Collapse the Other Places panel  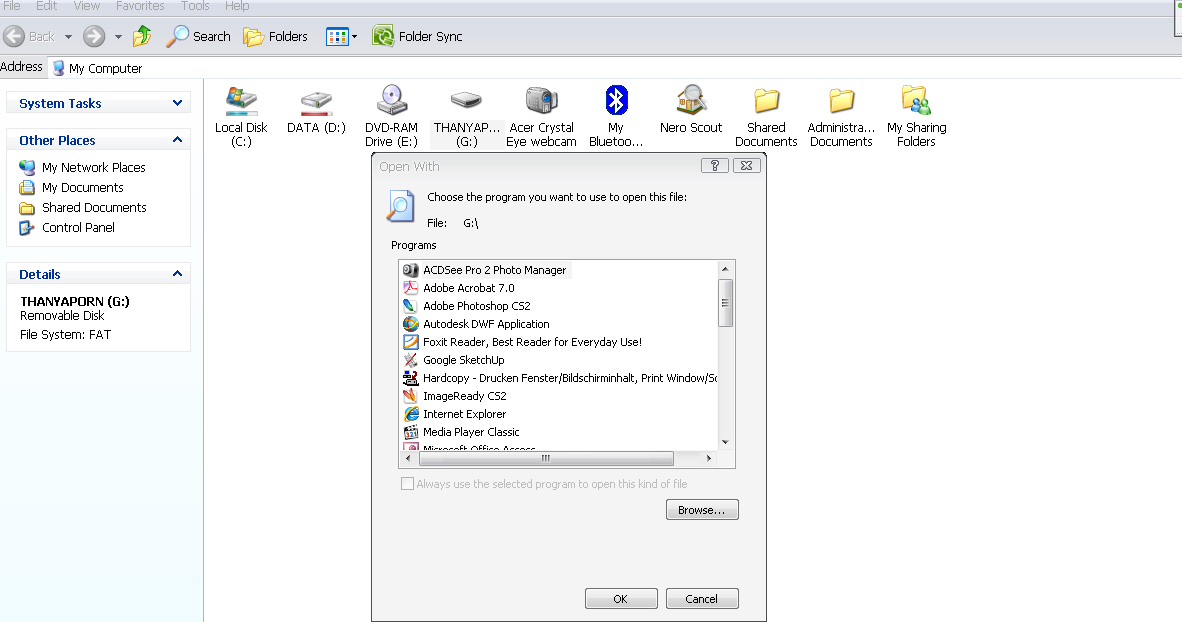tap(177, 140)
